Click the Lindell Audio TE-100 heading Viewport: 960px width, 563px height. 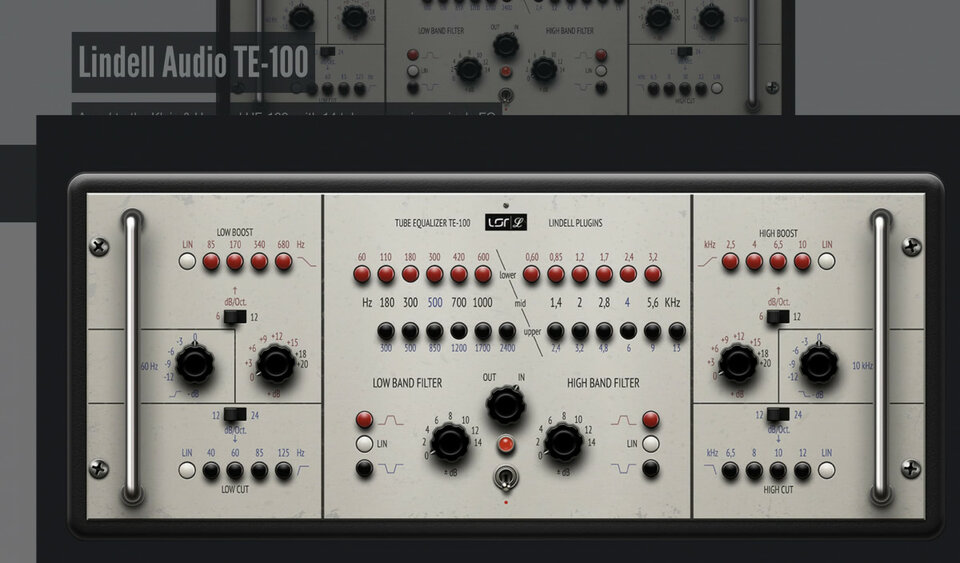pos(193,62)
